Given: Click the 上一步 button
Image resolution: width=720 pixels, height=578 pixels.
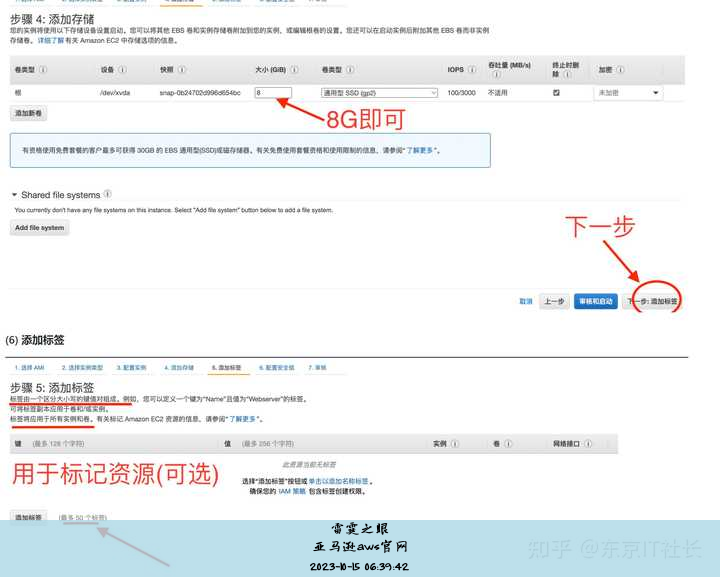Looking at the screenshot, I should tap(554, 302).
